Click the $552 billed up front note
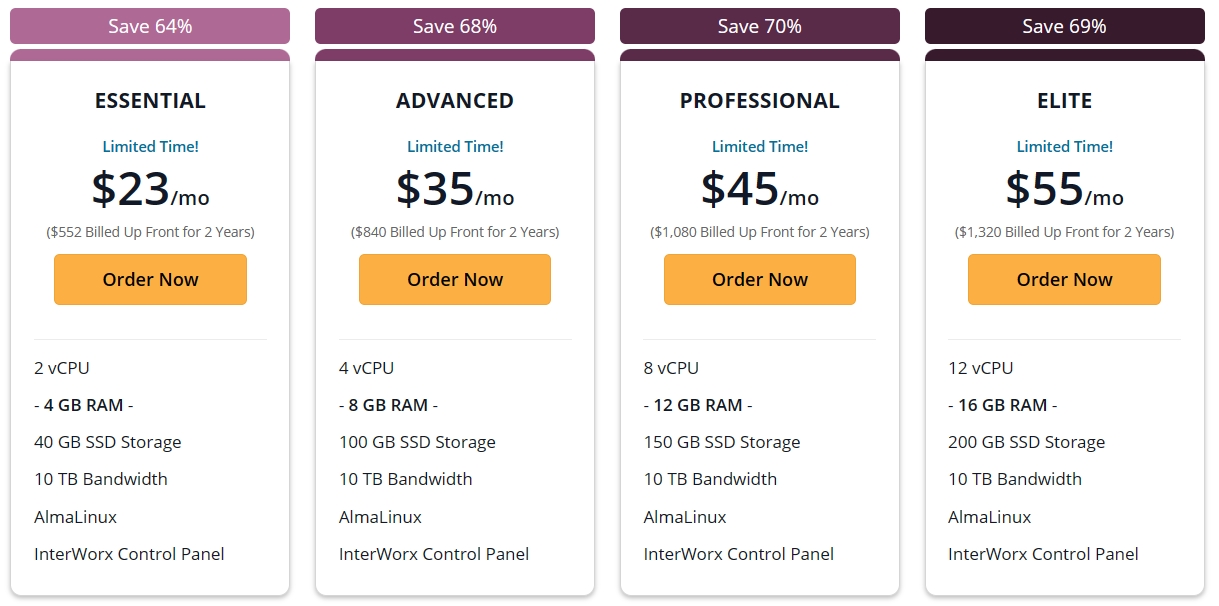The height and width of the screenshot is (606, 1219). coord(150,232)
